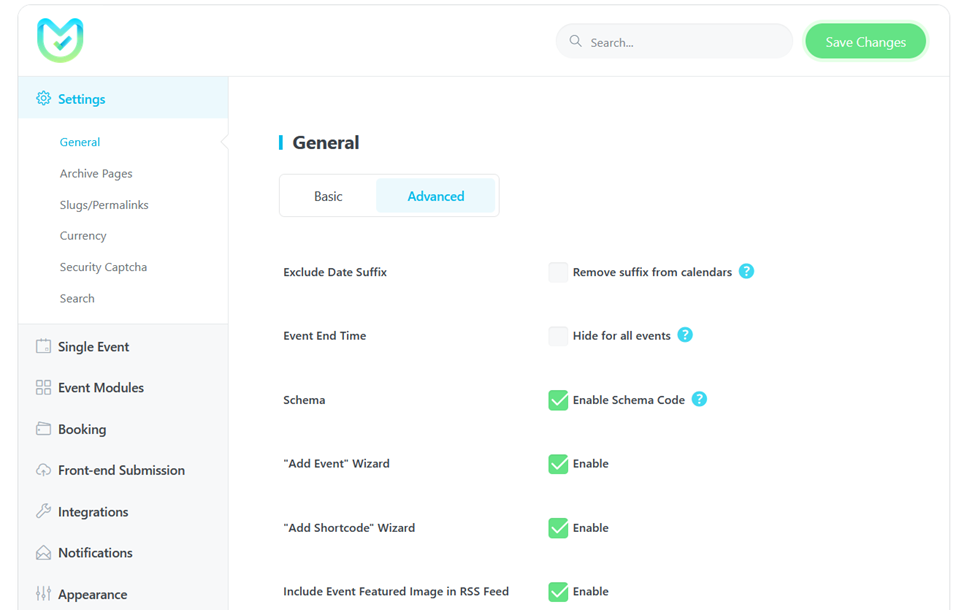975x610 pixels.
Task: Show help for Remove suffix from calendars
Action: 746,271
